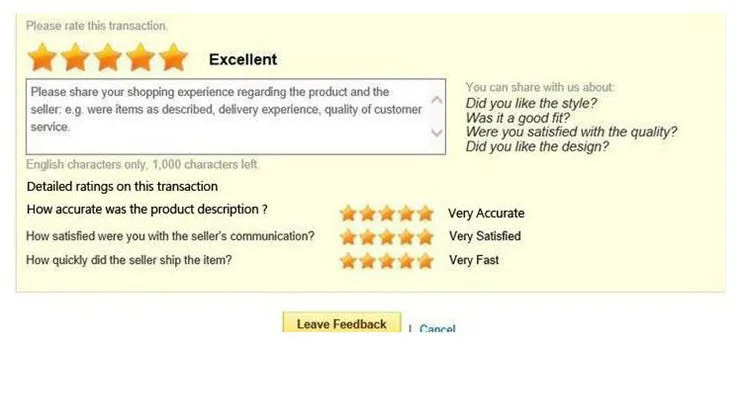Rate shipping speed five stars
Viewport: 738px width, 393px height.
pos(425,260)
